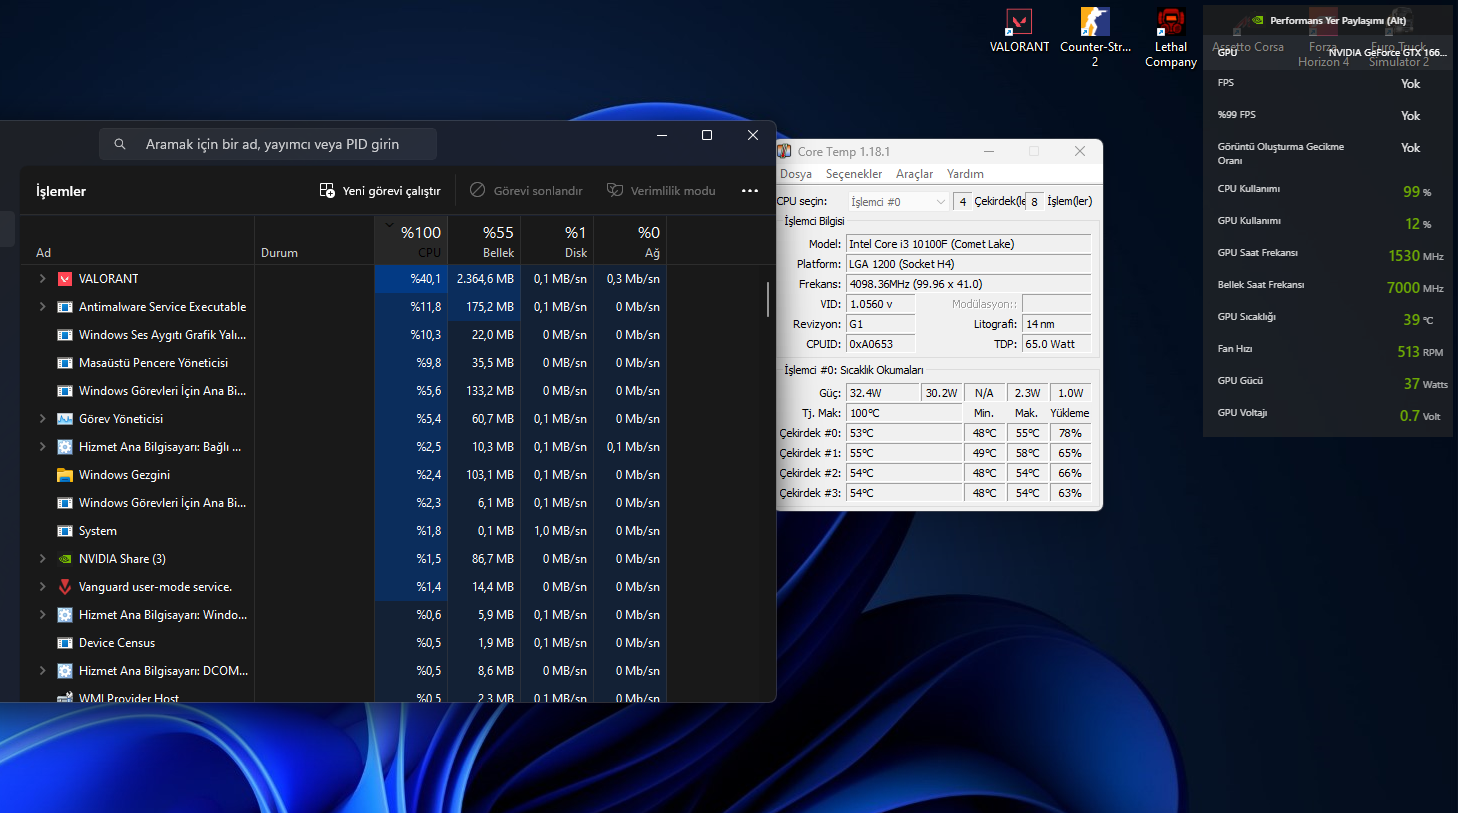Expand the NVIDIA Share (3) group
Screen dimensions: 1458x813
pos(42,559)
